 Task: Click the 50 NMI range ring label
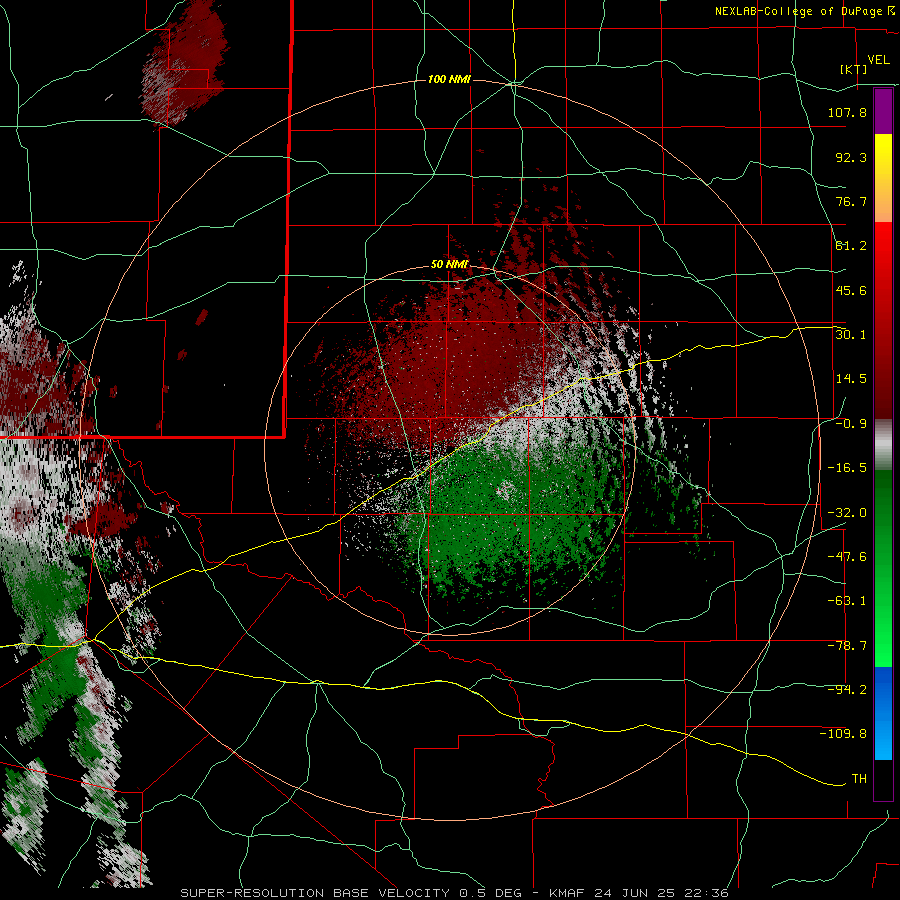(x=449, y=265)
